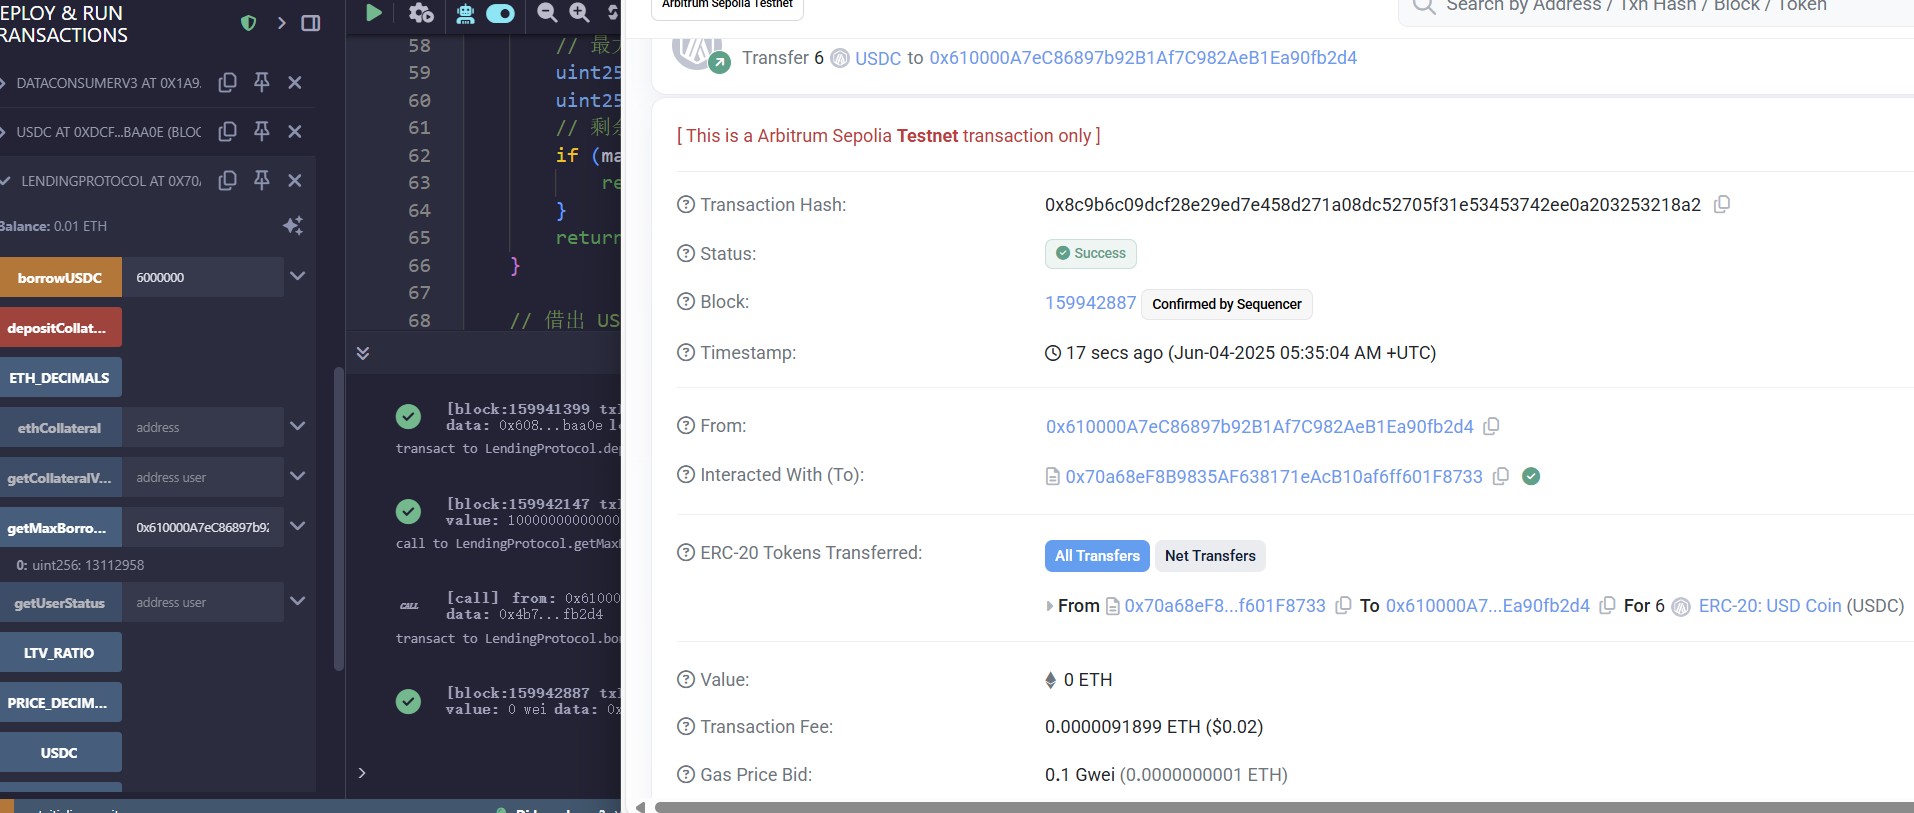Expand borrowUSDC function parameters
Viewport: 1914px width, 813px height.
tap(297, 276)
